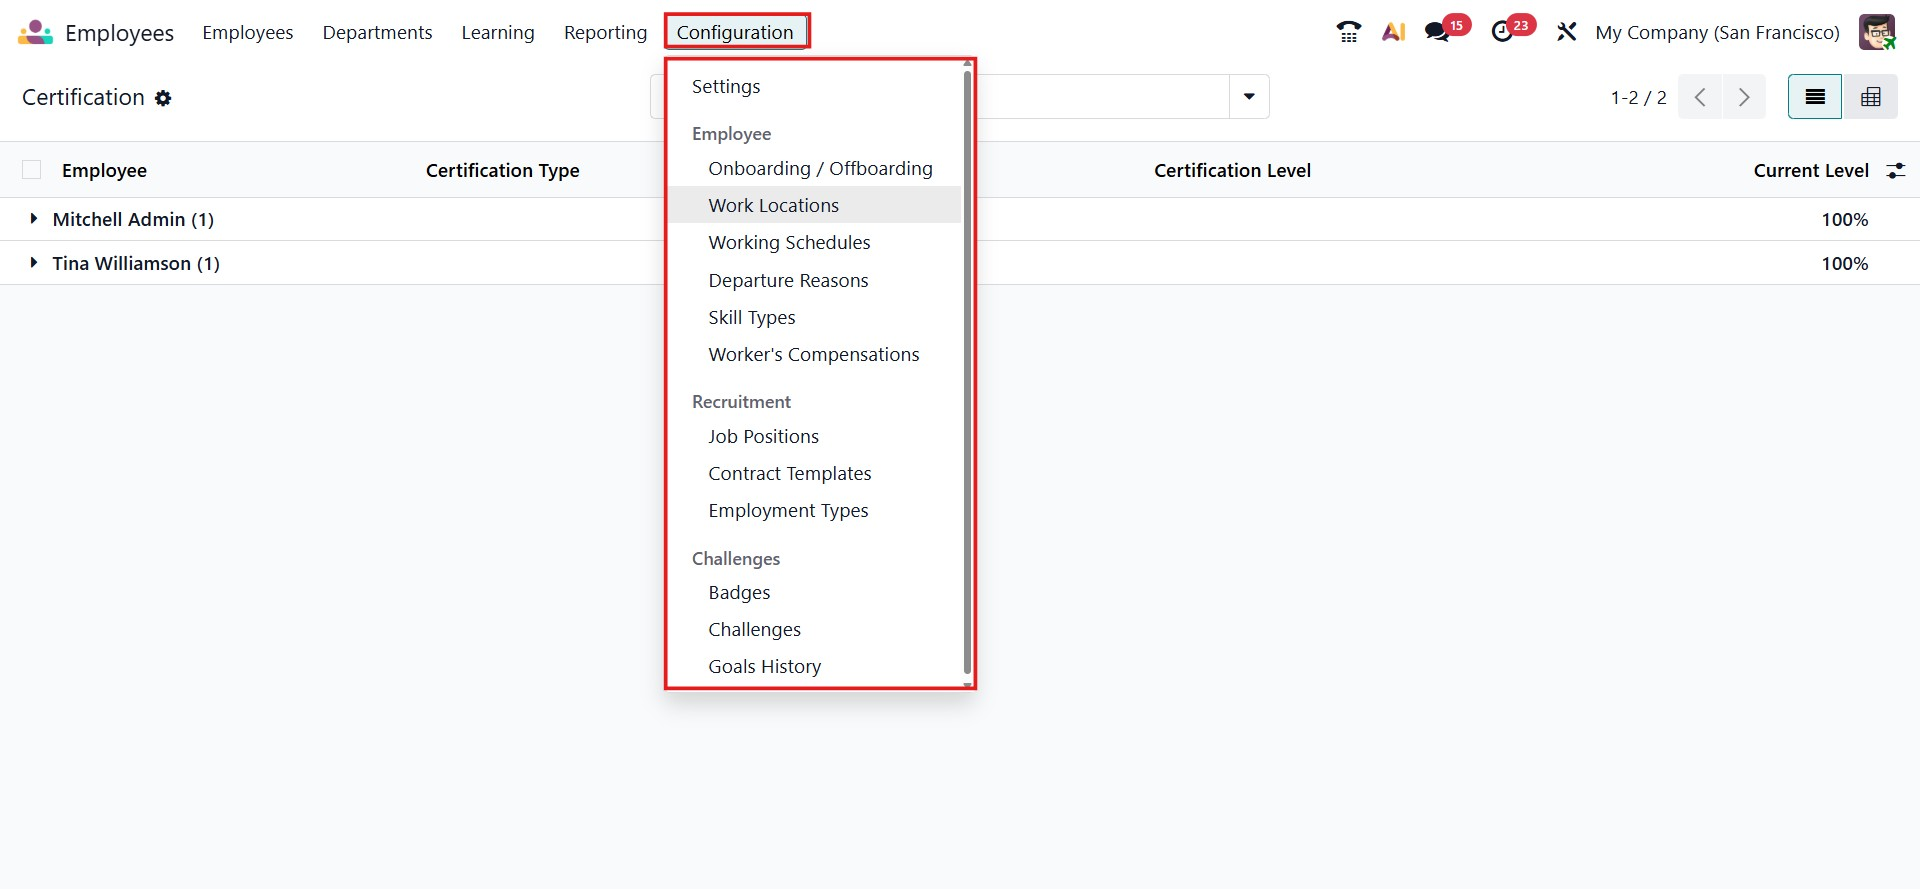Click the user avatar in top bar

(1876, 32)
